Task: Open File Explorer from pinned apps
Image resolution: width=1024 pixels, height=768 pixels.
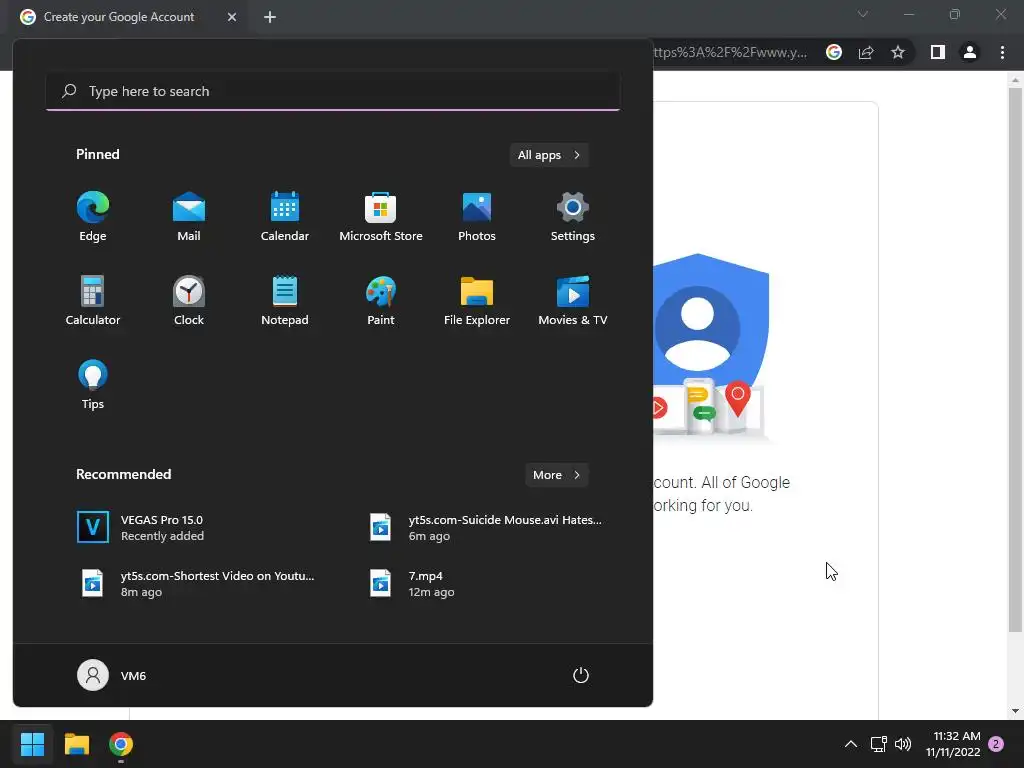Action: pos(477,301)
